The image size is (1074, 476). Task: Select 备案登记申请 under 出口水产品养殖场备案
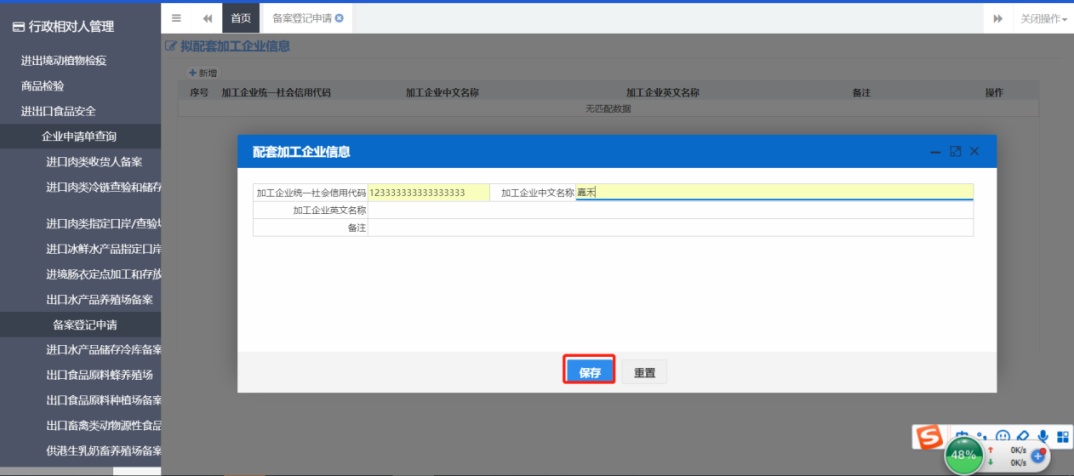(x=86, y=325)
